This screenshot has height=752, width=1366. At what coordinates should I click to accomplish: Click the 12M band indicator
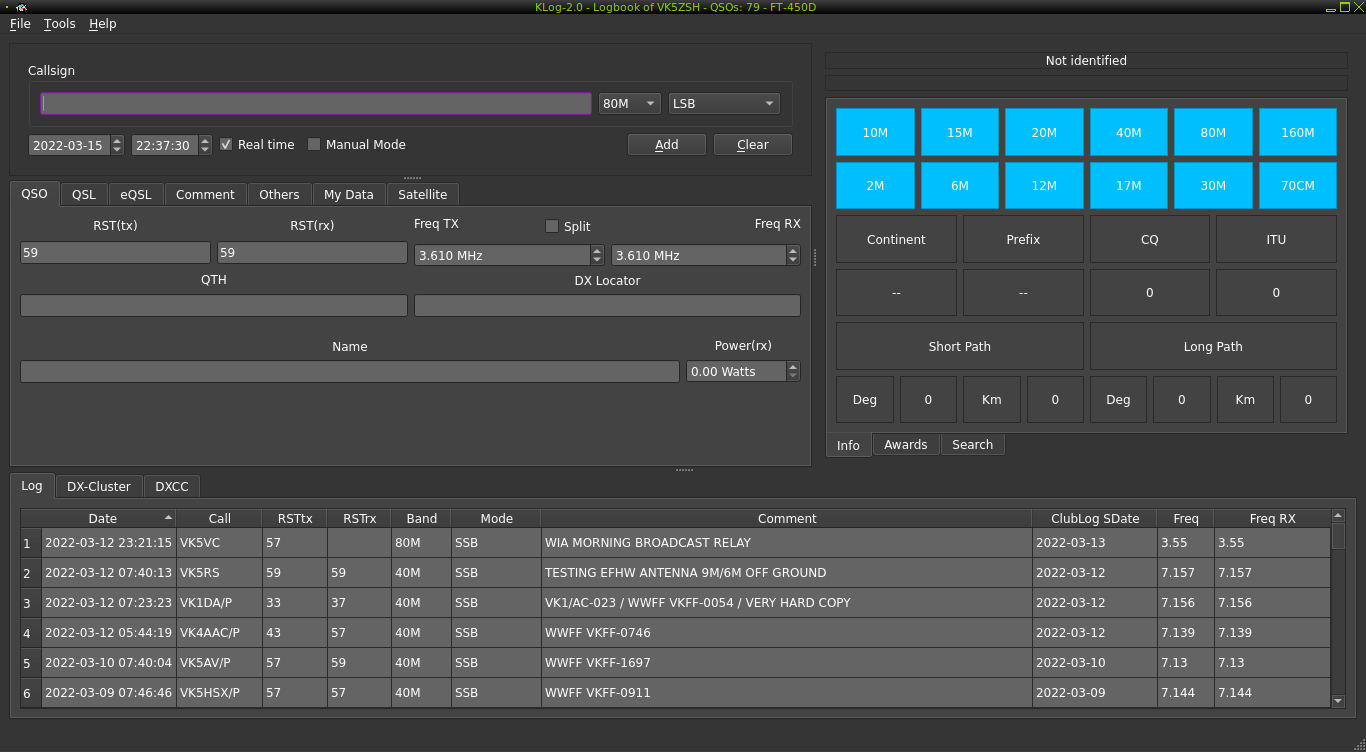tap(1044, 186)
